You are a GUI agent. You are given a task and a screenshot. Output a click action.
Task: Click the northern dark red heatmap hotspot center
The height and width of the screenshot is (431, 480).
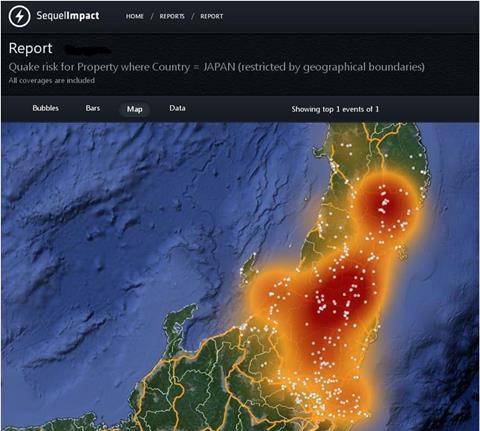pyautogui.click(x=385, y=203)
